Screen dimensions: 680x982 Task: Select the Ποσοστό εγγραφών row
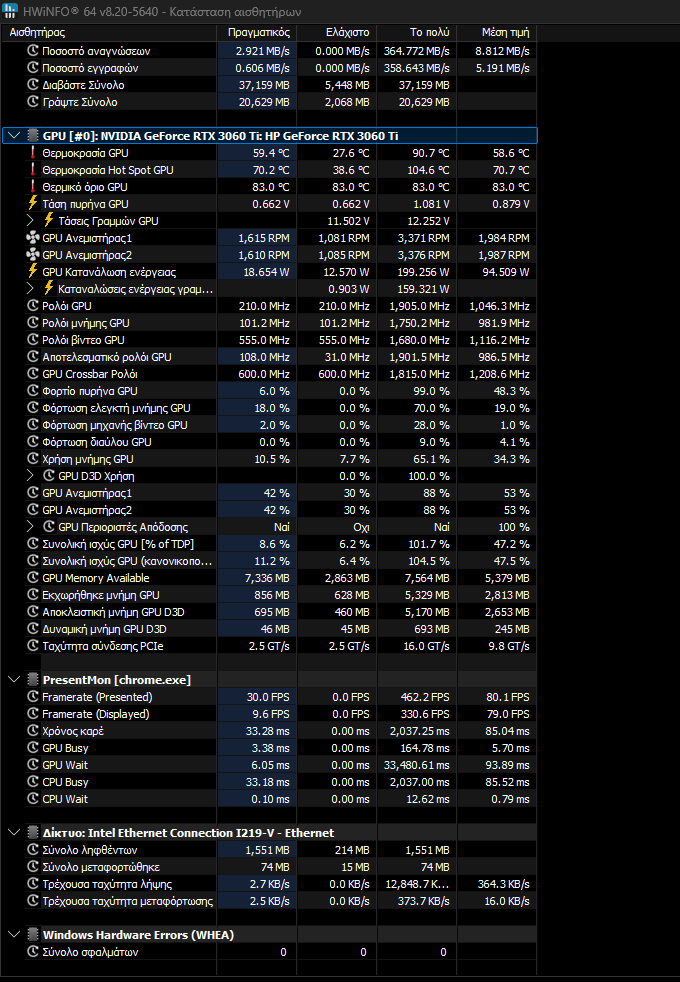[x=270, y=68]
